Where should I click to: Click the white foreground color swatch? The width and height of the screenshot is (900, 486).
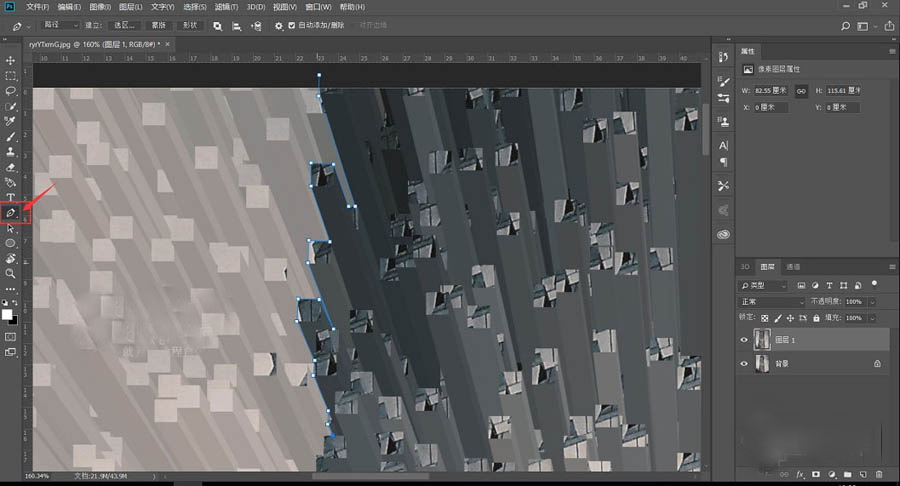(x=8, y=314)
